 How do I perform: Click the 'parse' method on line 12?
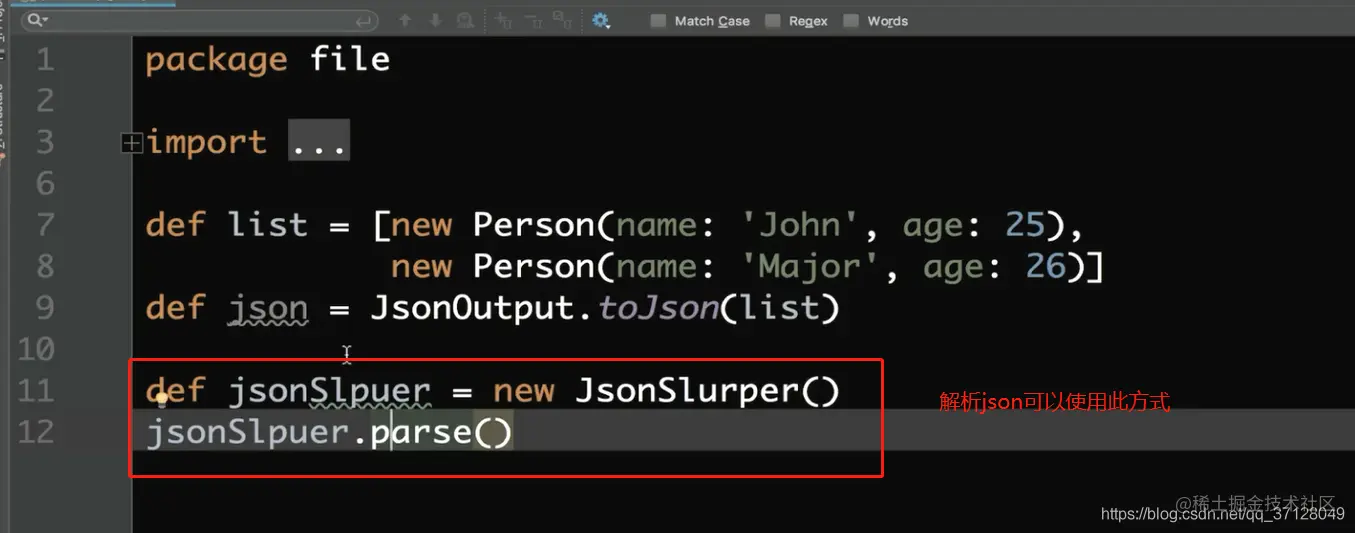tap(421, 433)
